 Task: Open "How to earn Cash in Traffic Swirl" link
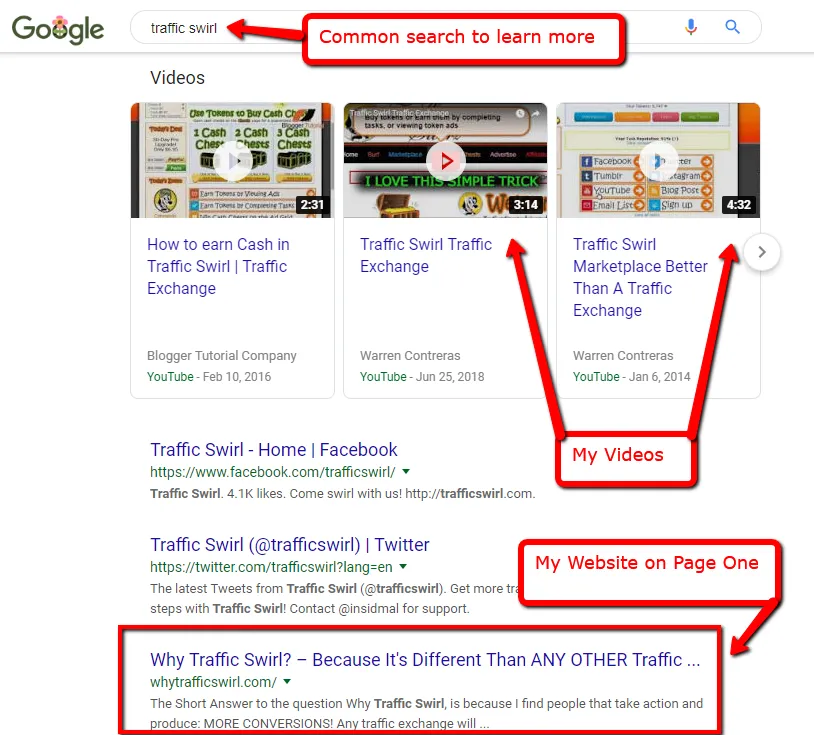[218, 266]
